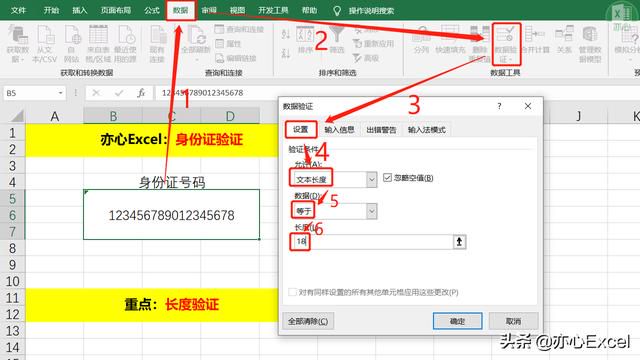This screenshot has width=640, height=360.
Task: Click the Name Box showing B5
Action: point(31,93)
